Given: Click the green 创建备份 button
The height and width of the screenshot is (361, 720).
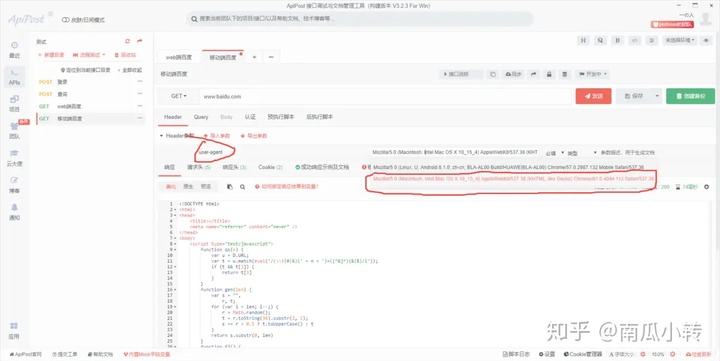Looking at the screenshot, I should 691,96.
